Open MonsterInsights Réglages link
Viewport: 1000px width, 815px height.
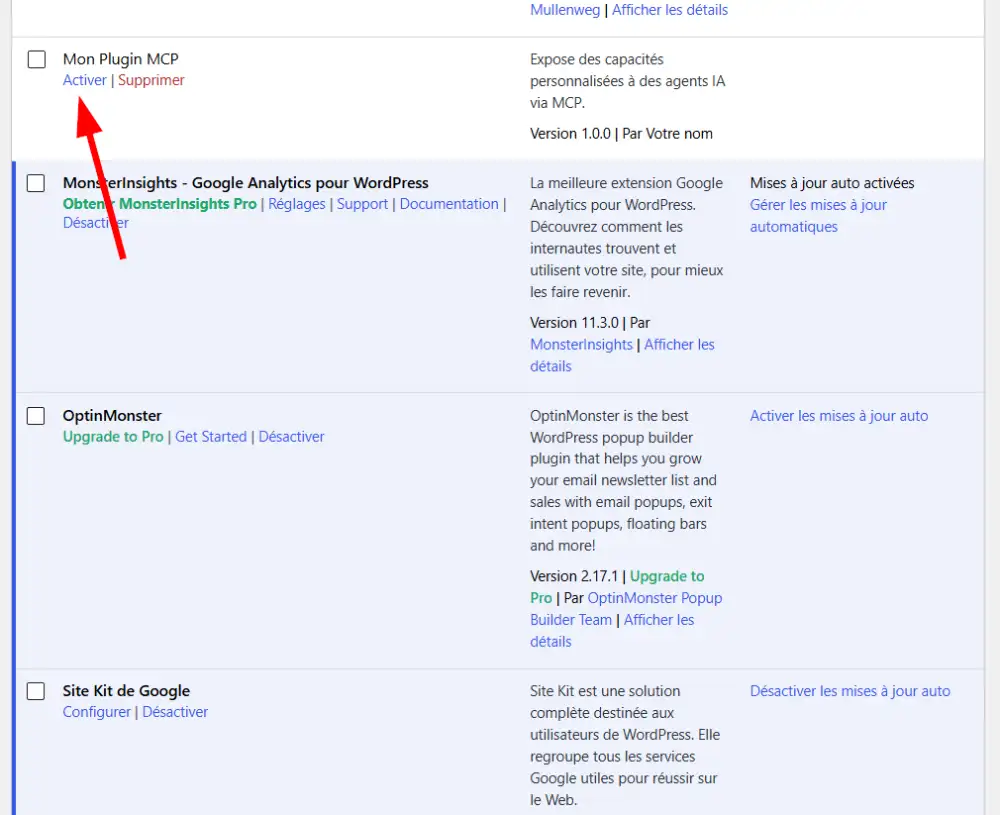[x=297, y=204]
